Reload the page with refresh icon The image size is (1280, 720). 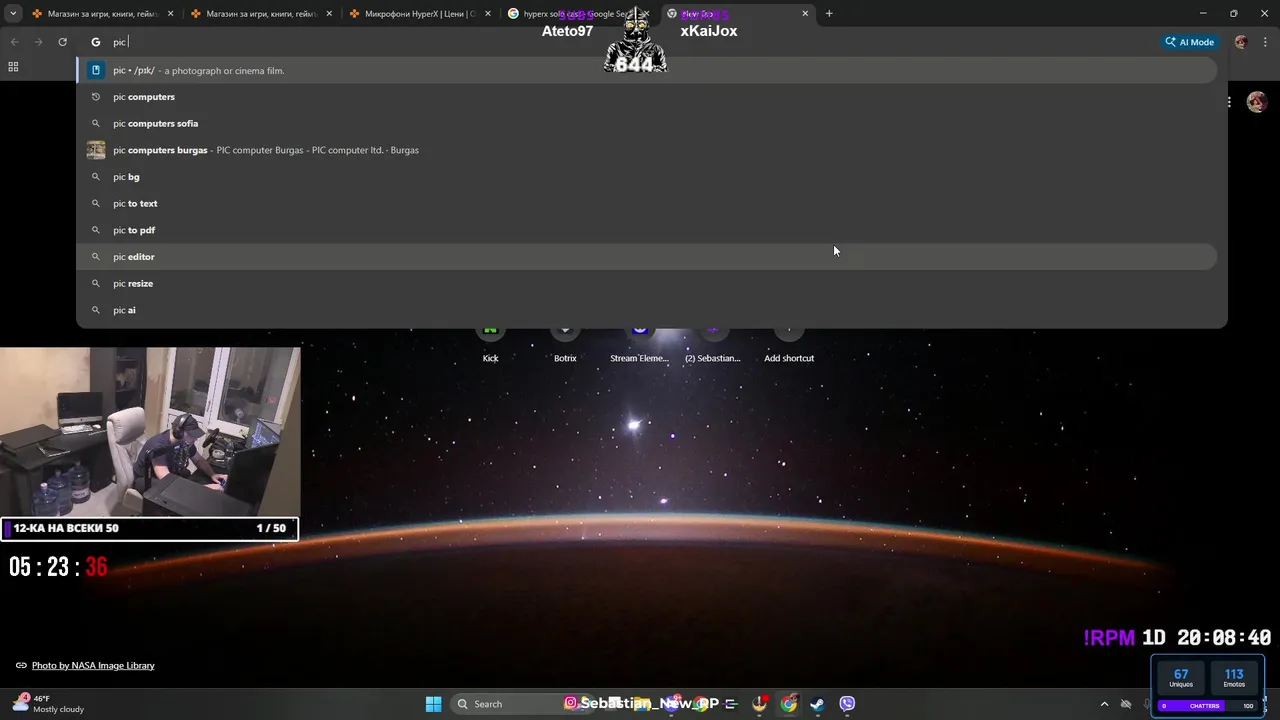62,42
